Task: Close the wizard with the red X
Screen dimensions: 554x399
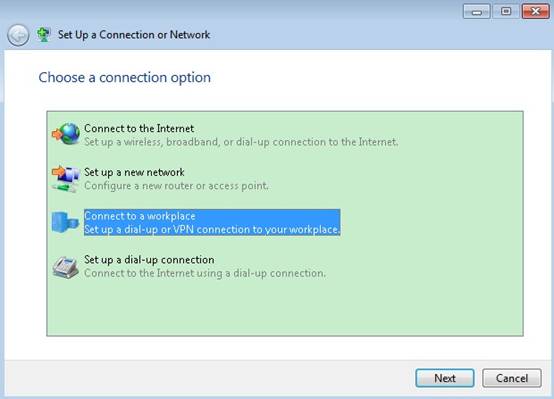Action: tap(536, 11)
